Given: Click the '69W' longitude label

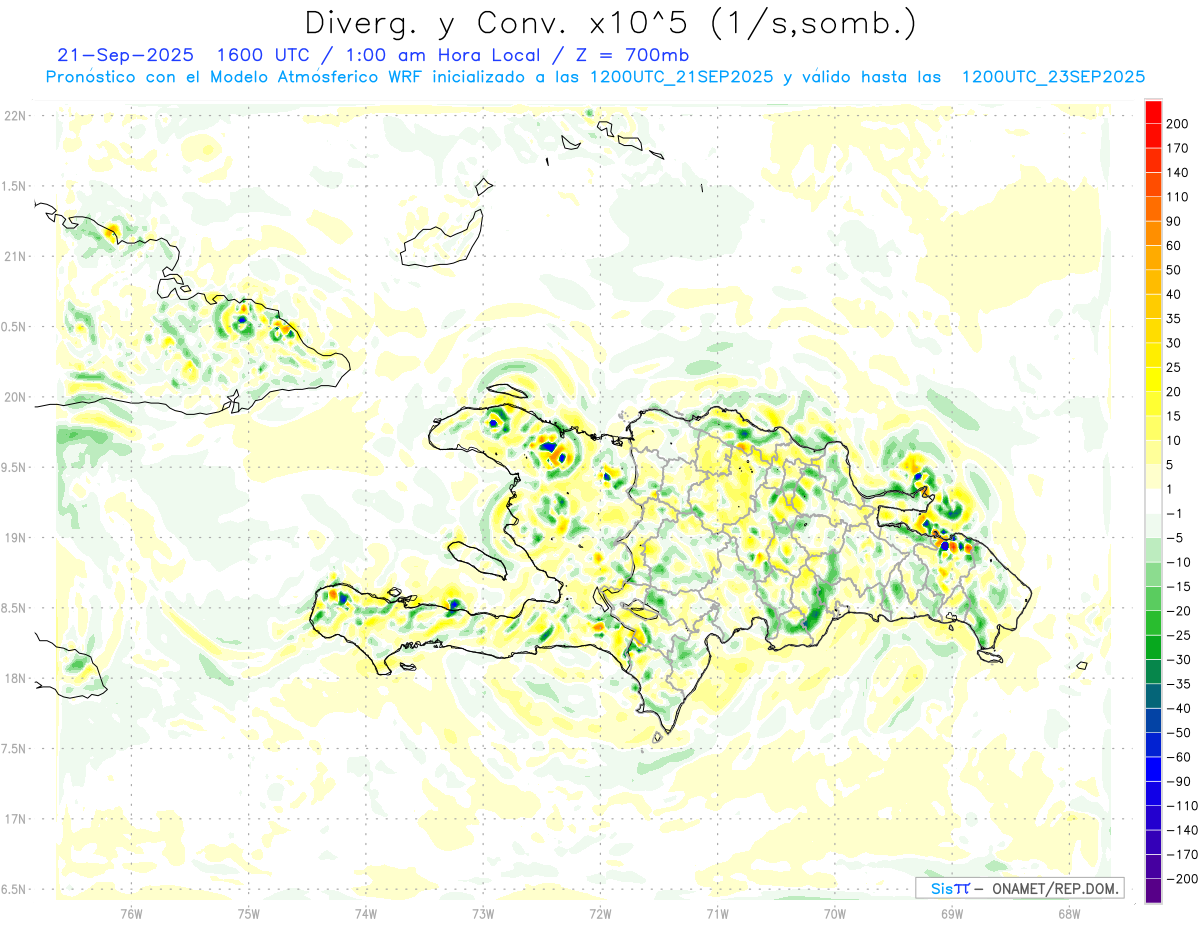Looking at the screenshot, I should 952,914.
